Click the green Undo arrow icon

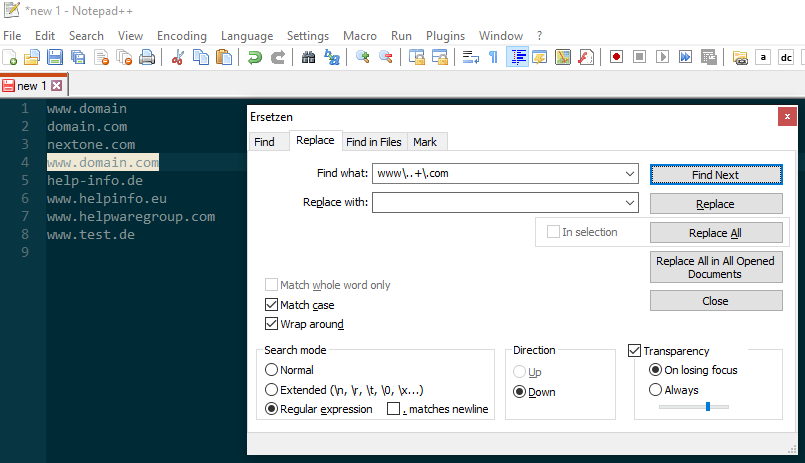pyautogui.click(x=255, y=57)
